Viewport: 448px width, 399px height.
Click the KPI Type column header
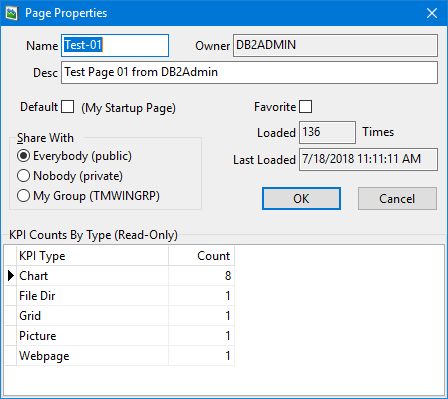[x=92, y=256]
